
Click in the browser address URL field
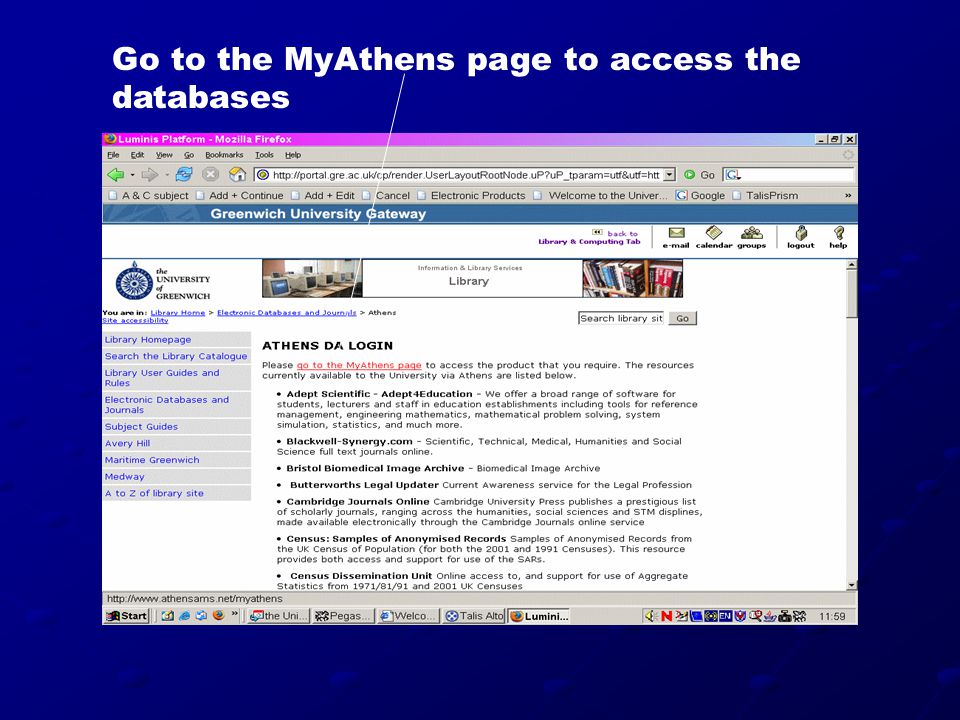(459, 174)
